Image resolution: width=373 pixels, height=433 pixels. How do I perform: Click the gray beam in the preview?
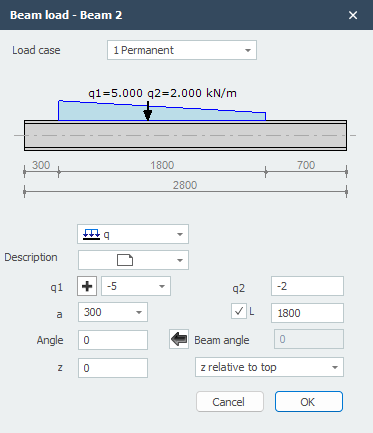click(x=185, y=136)
